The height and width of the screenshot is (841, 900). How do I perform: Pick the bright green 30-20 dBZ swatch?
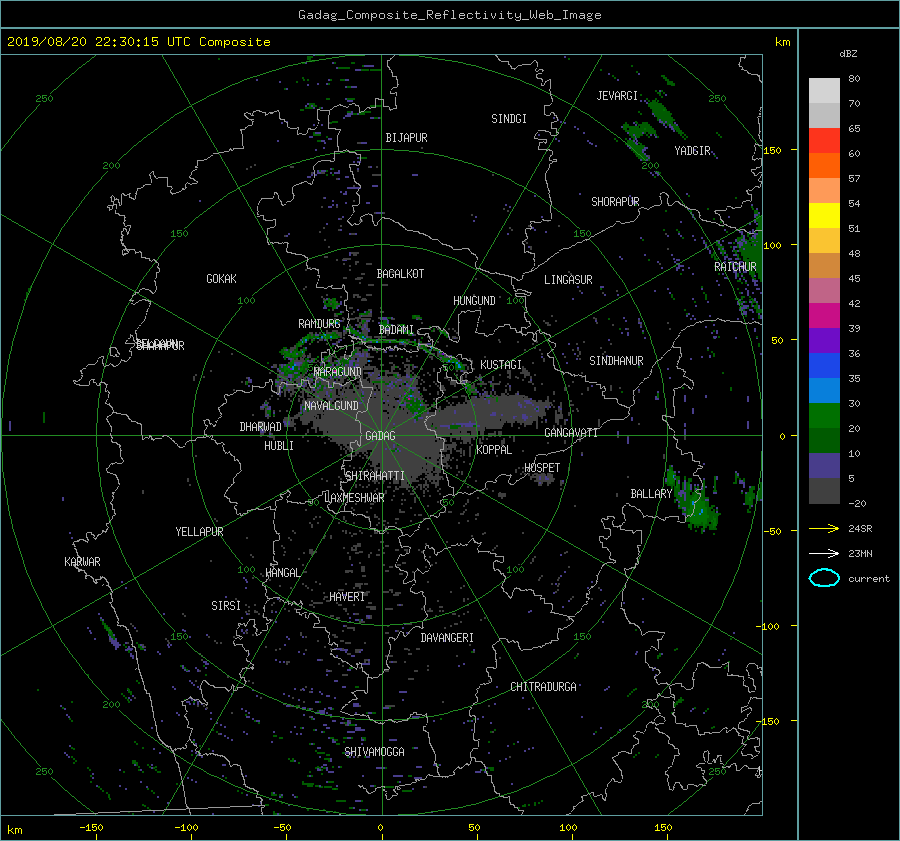pos(824,416)
